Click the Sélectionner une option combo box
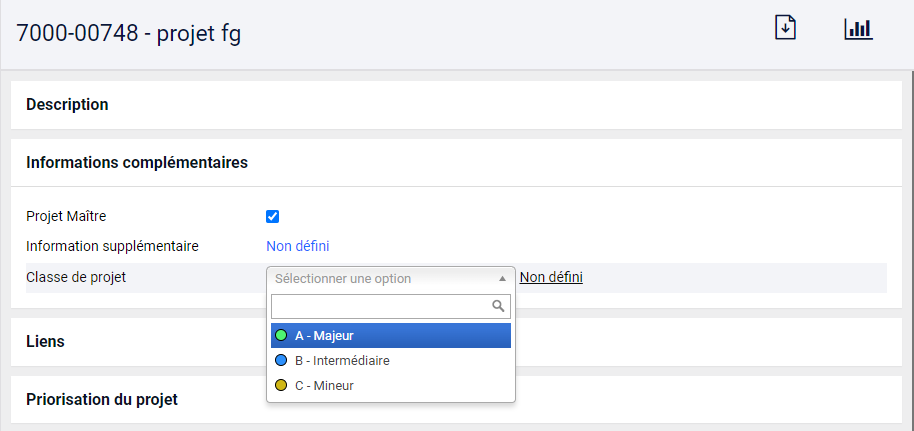The image size is (914, 431). [391, 279]
